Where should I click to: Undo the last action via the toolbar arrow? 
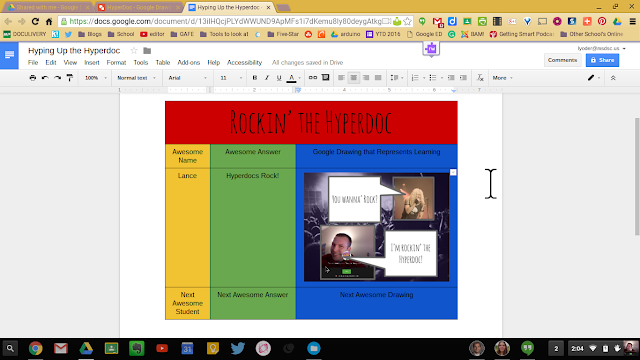(x=45, y=78)
